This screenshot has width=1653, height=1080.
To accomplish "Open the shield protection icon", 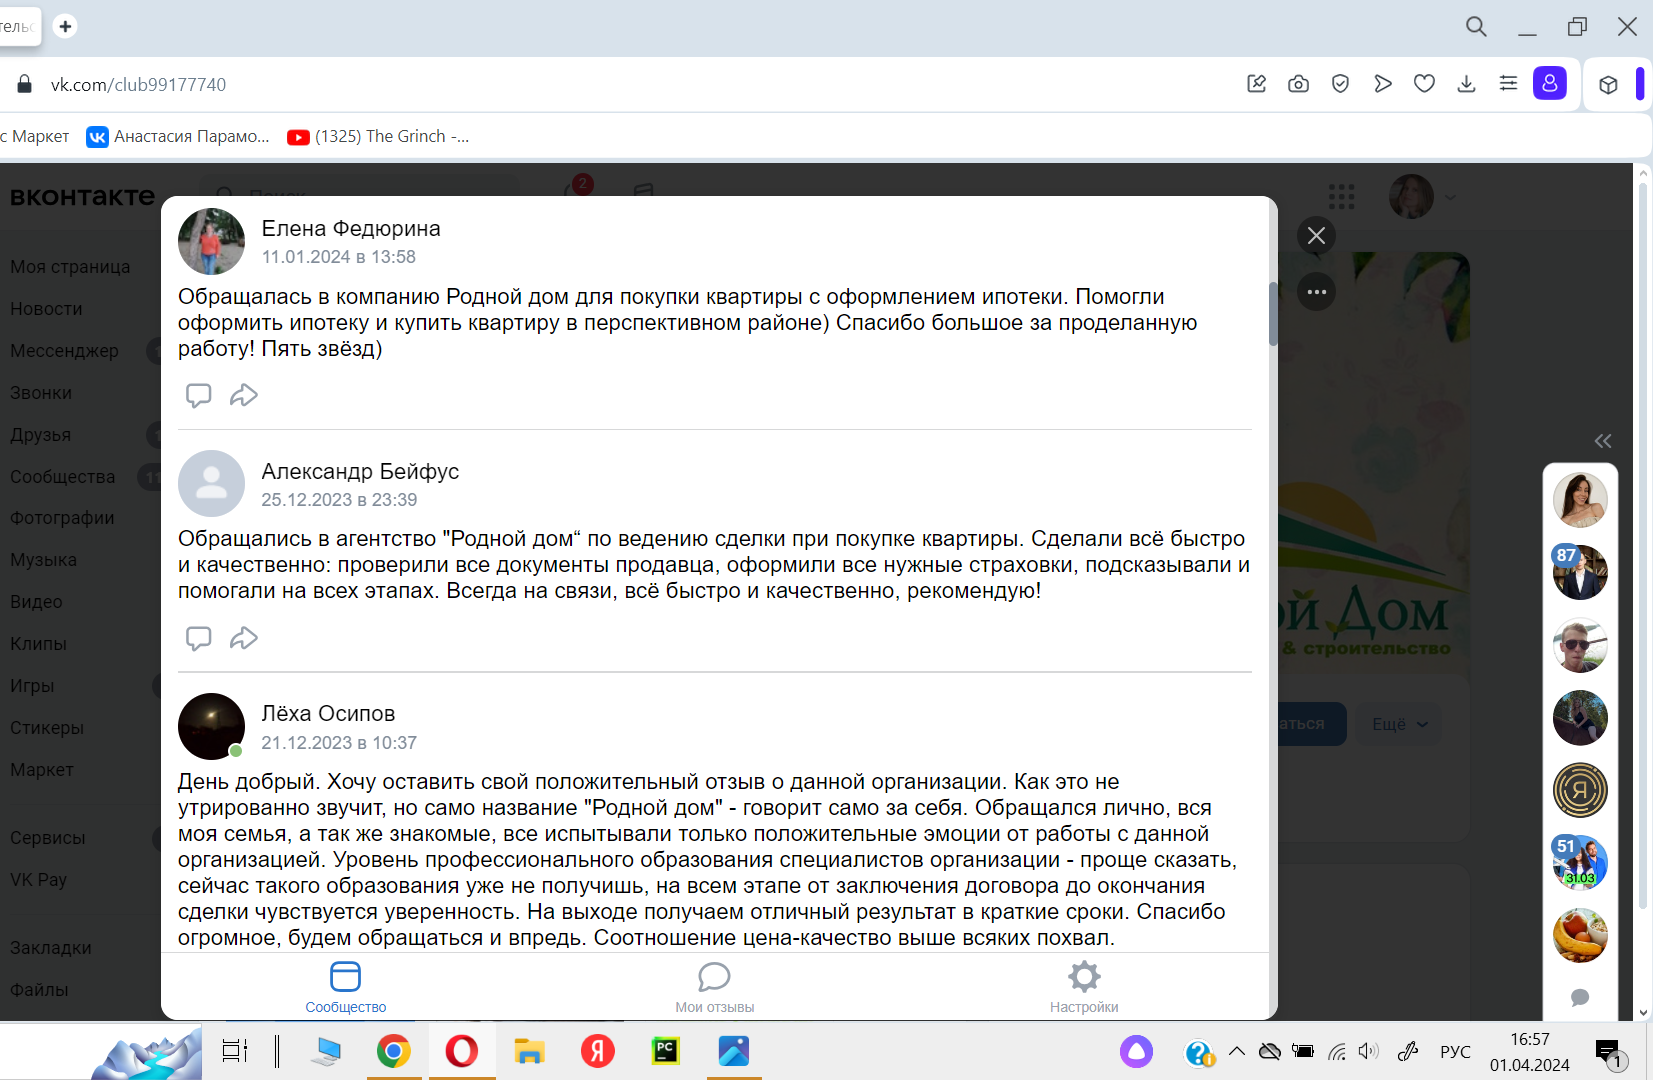I will pyautogui.click(x=1340, y=84).
